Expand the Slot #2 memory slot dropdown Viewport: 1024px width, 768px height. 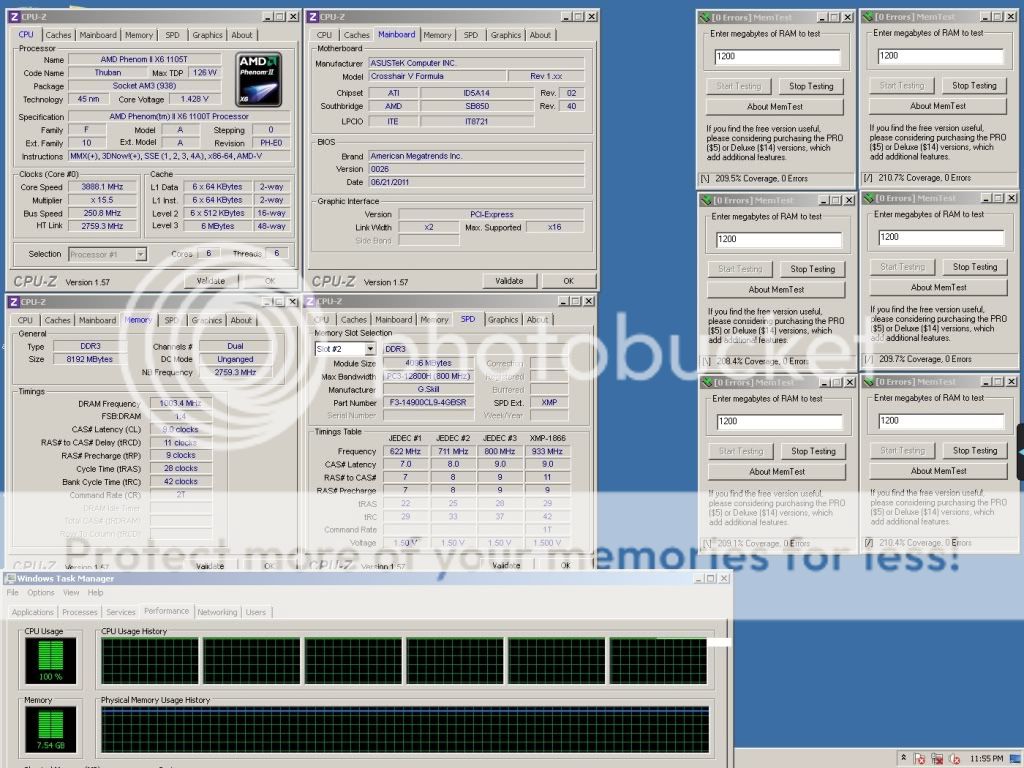370,348
